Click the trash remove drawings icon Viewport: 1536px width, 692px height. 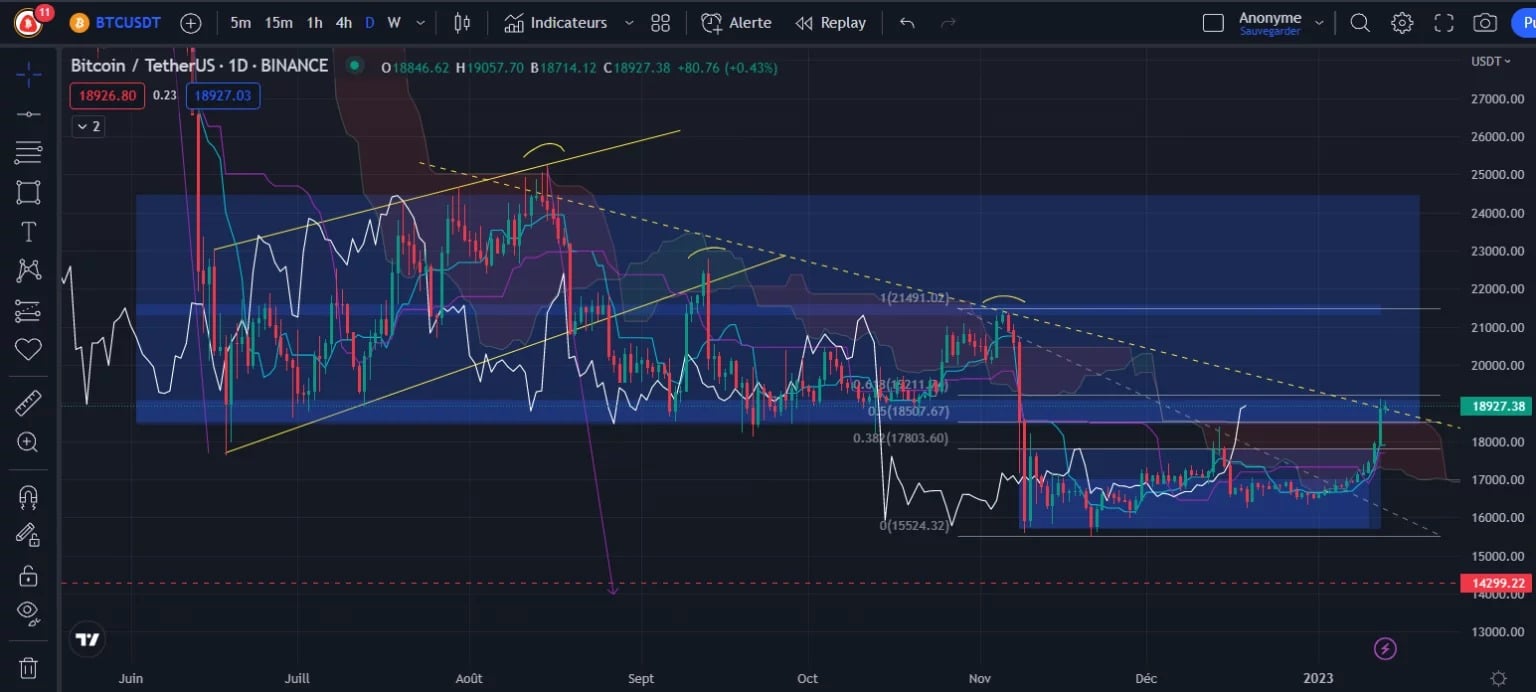click(28, 667)
